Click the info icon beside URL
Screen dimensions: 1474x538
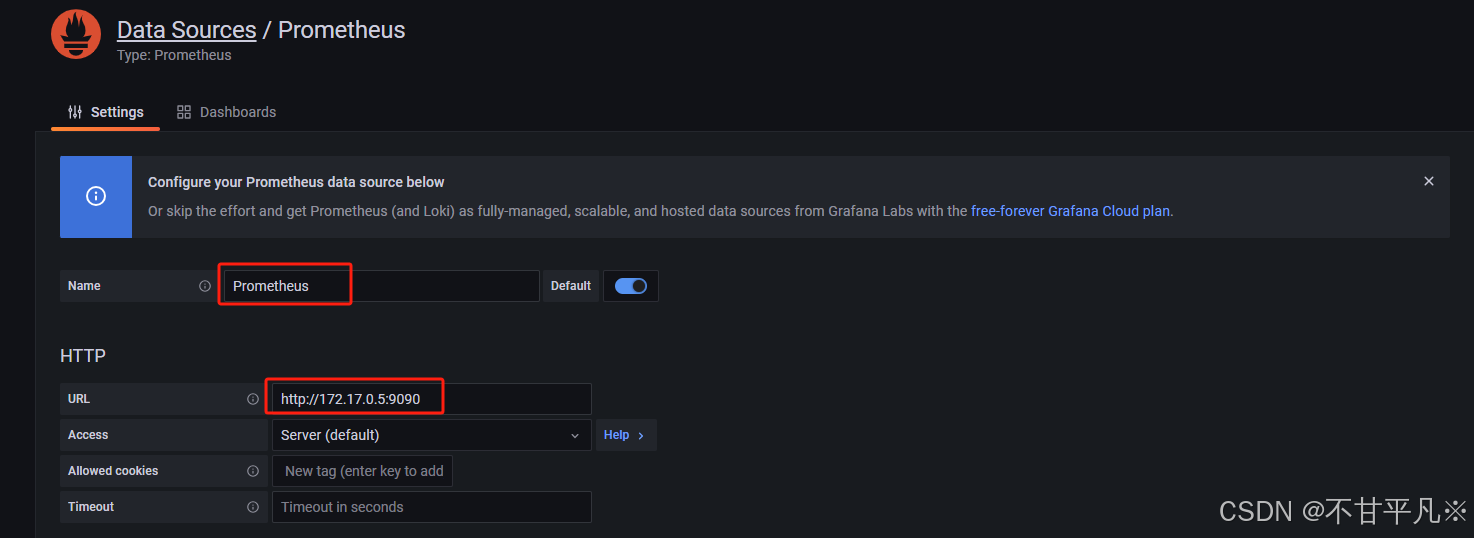click(253, 399)
